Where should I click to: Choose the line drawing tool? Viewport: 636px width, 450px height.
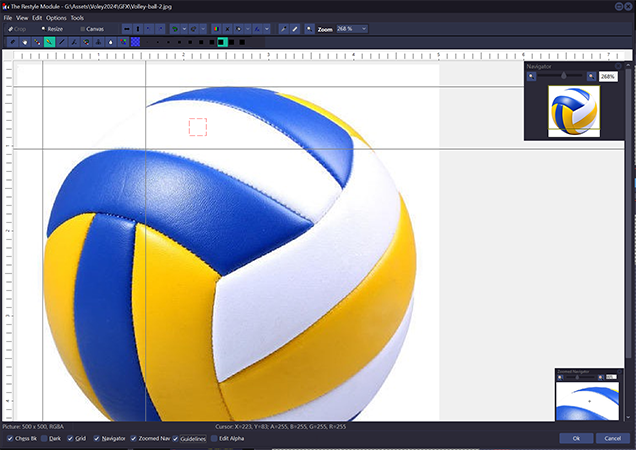[x=62, y=42]
